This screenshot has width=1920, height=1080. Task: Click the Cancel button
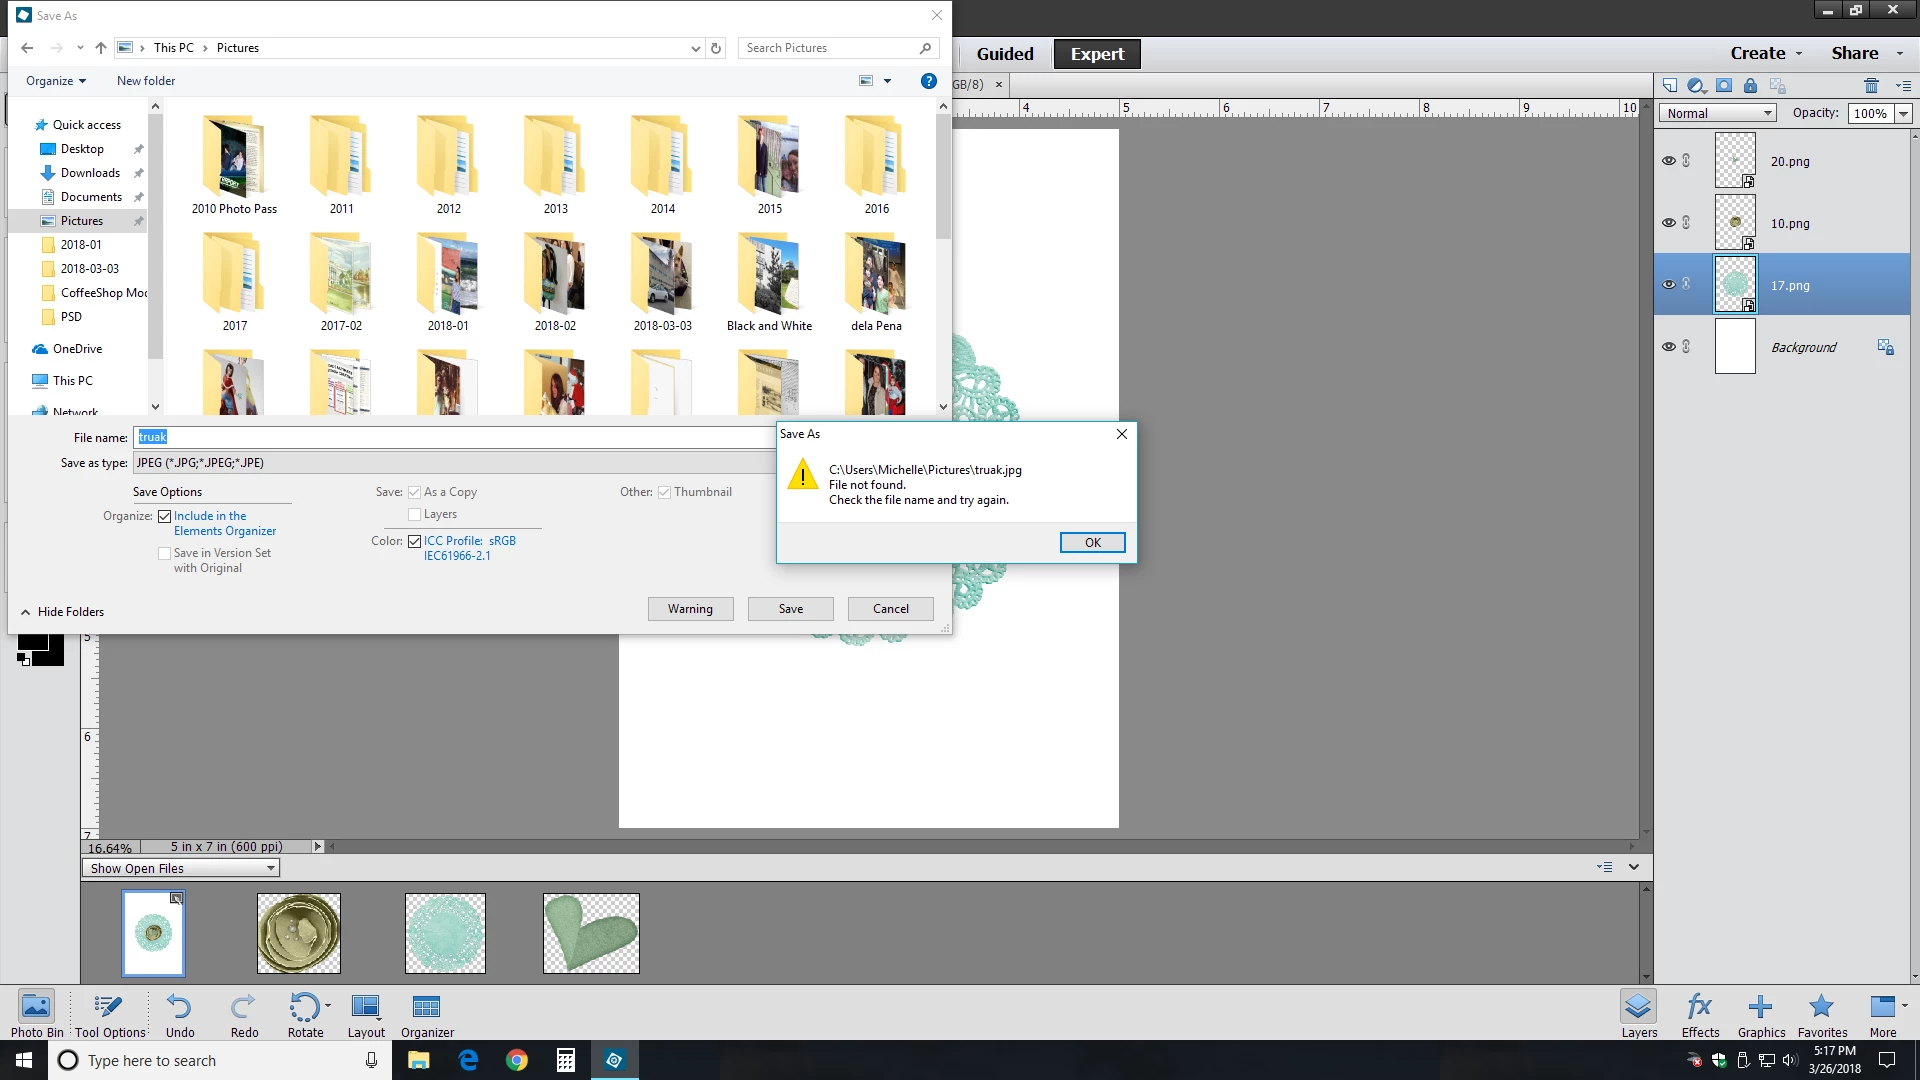(890, 609)
